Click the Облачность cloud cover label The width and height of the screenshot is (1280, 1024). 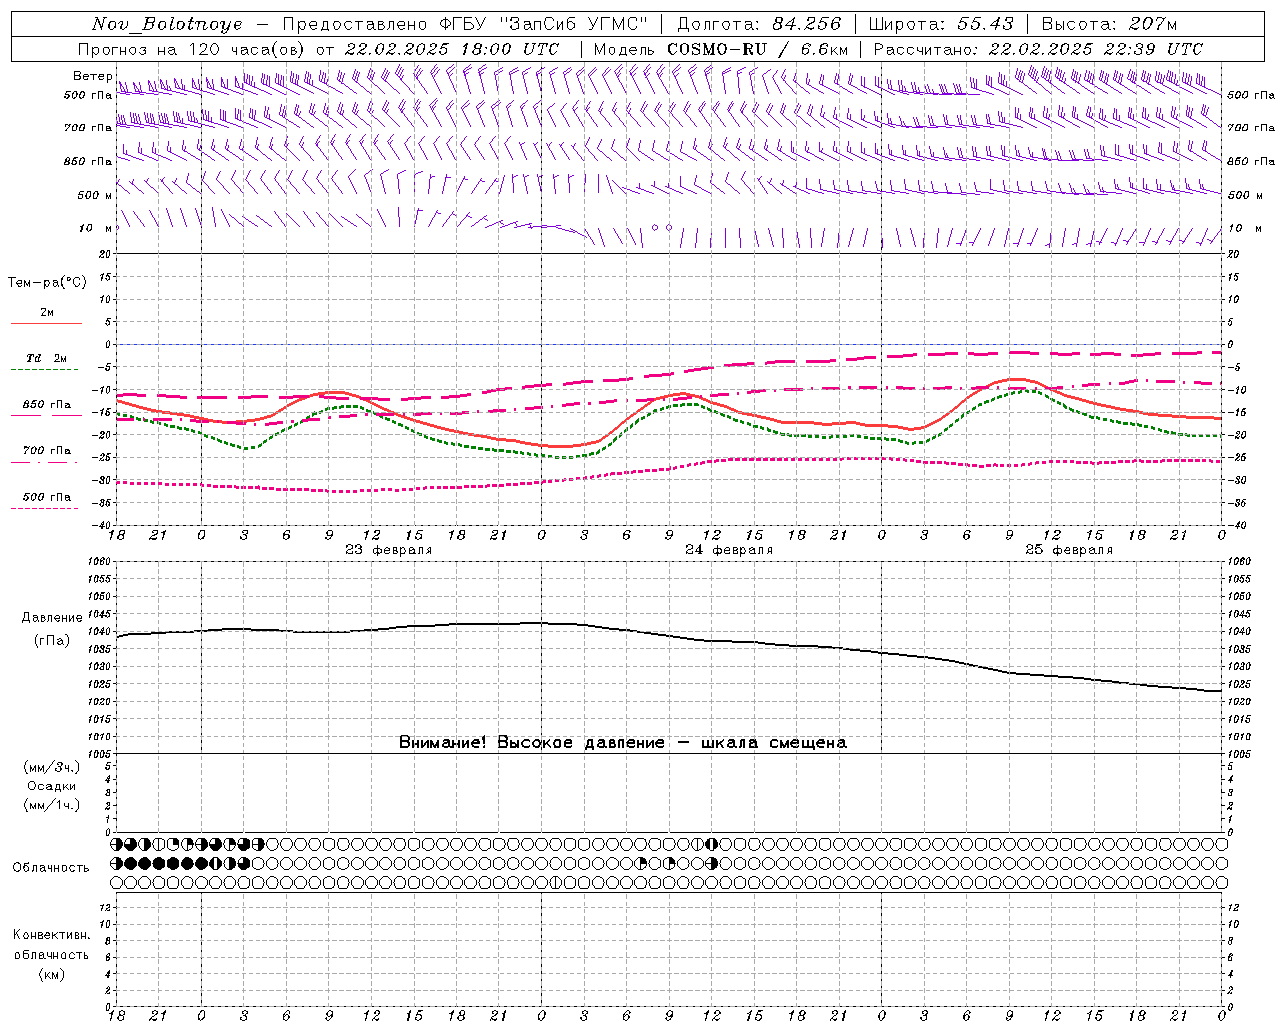(51, 868)
